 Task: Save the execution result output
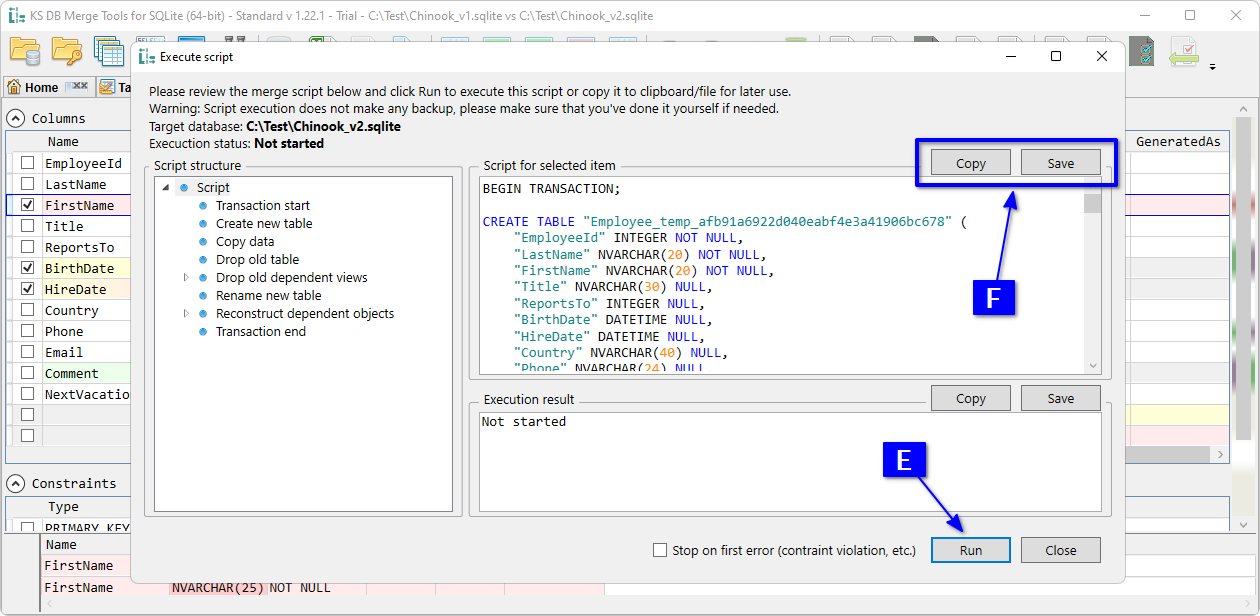pos(1060,398)
